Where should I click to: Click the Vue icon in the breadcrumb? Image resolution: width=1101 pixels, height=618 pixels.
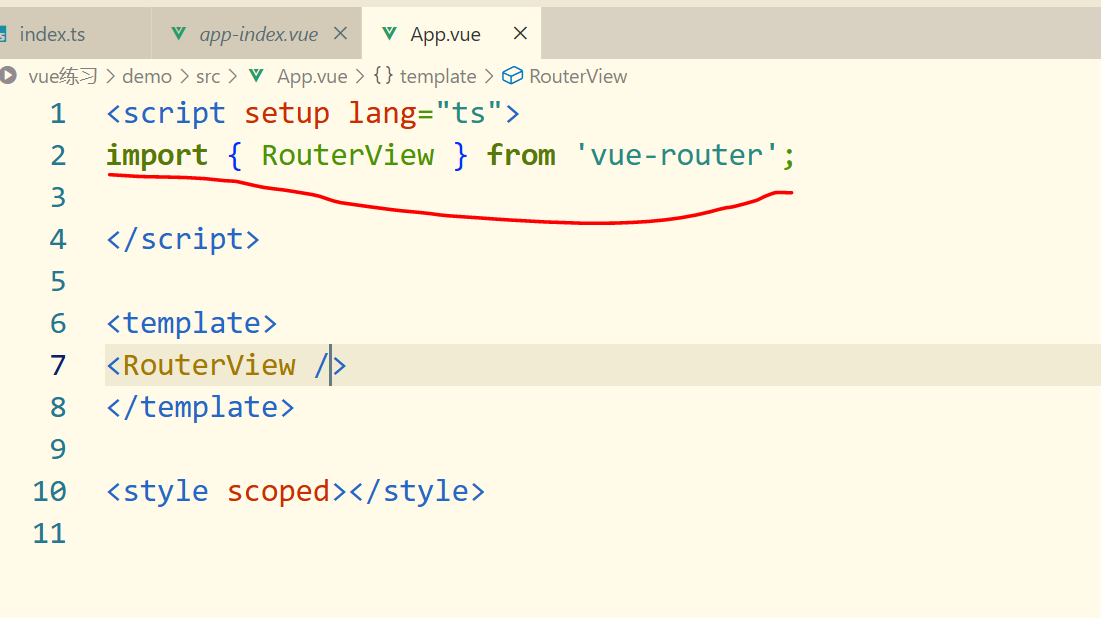[256, 76]
